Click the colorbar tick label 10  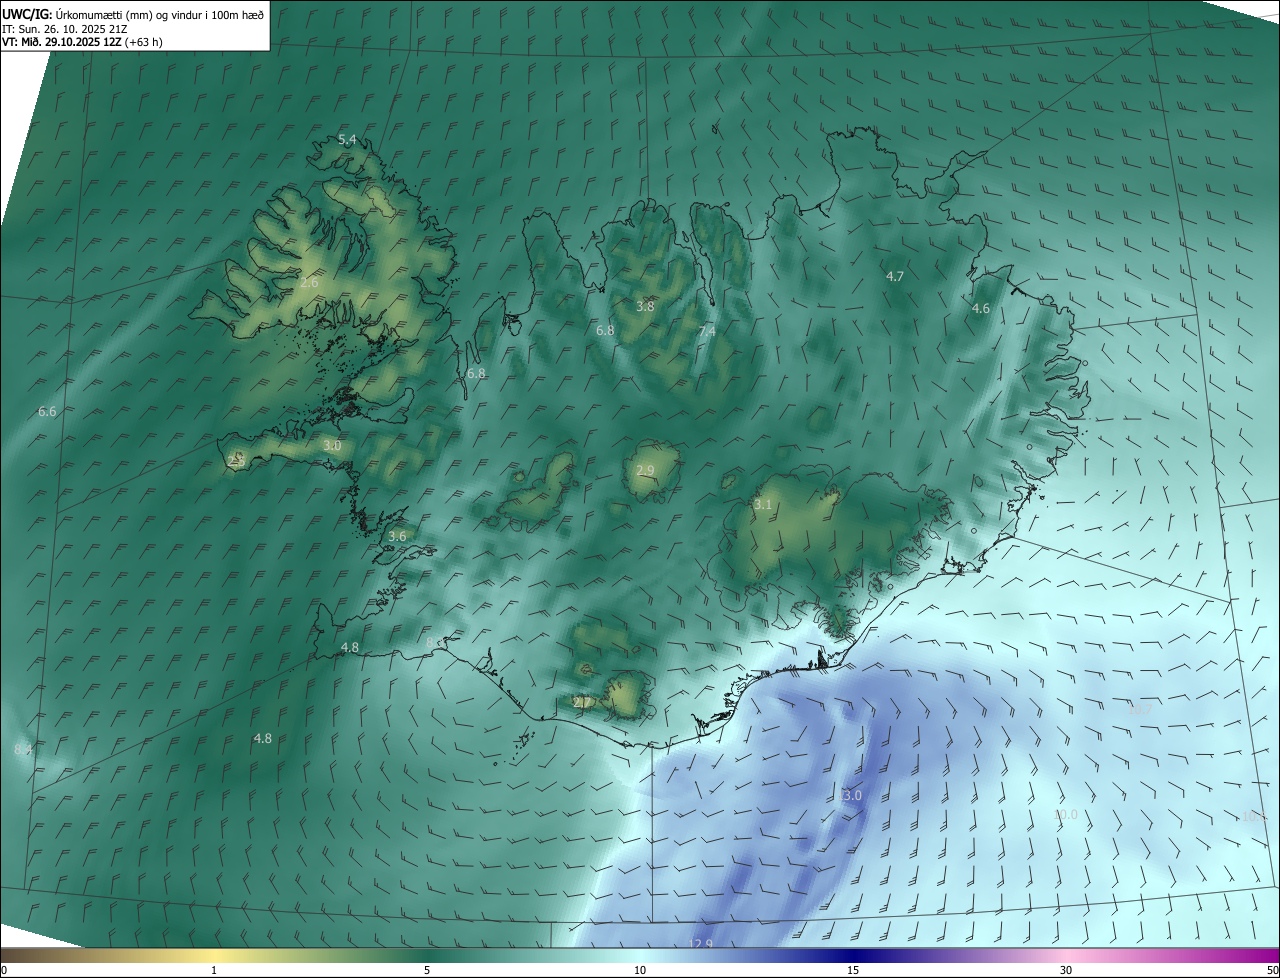pos(640,970)
